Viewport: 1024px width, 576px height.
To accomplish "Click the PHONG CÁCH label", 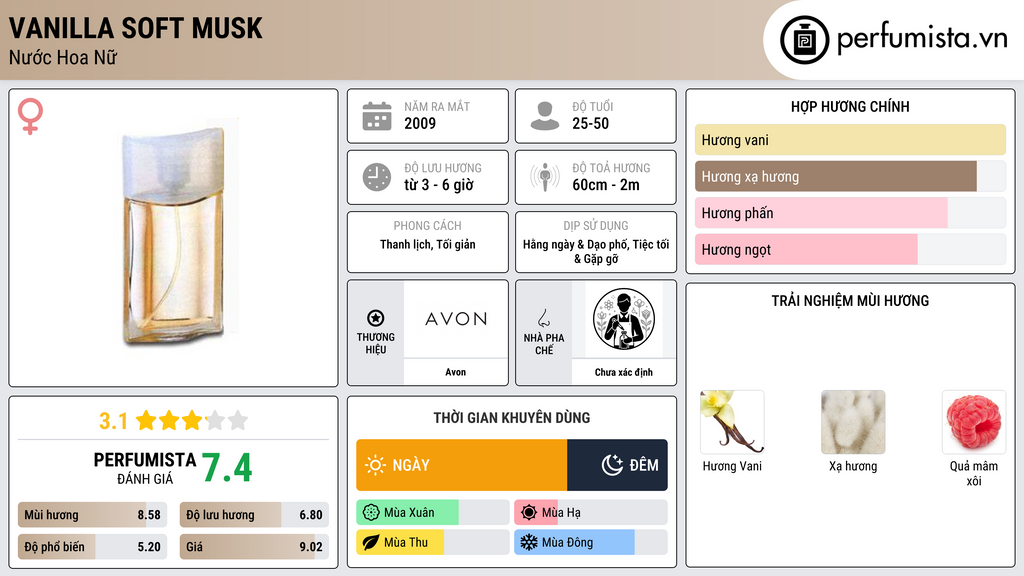I will (427, 225).
